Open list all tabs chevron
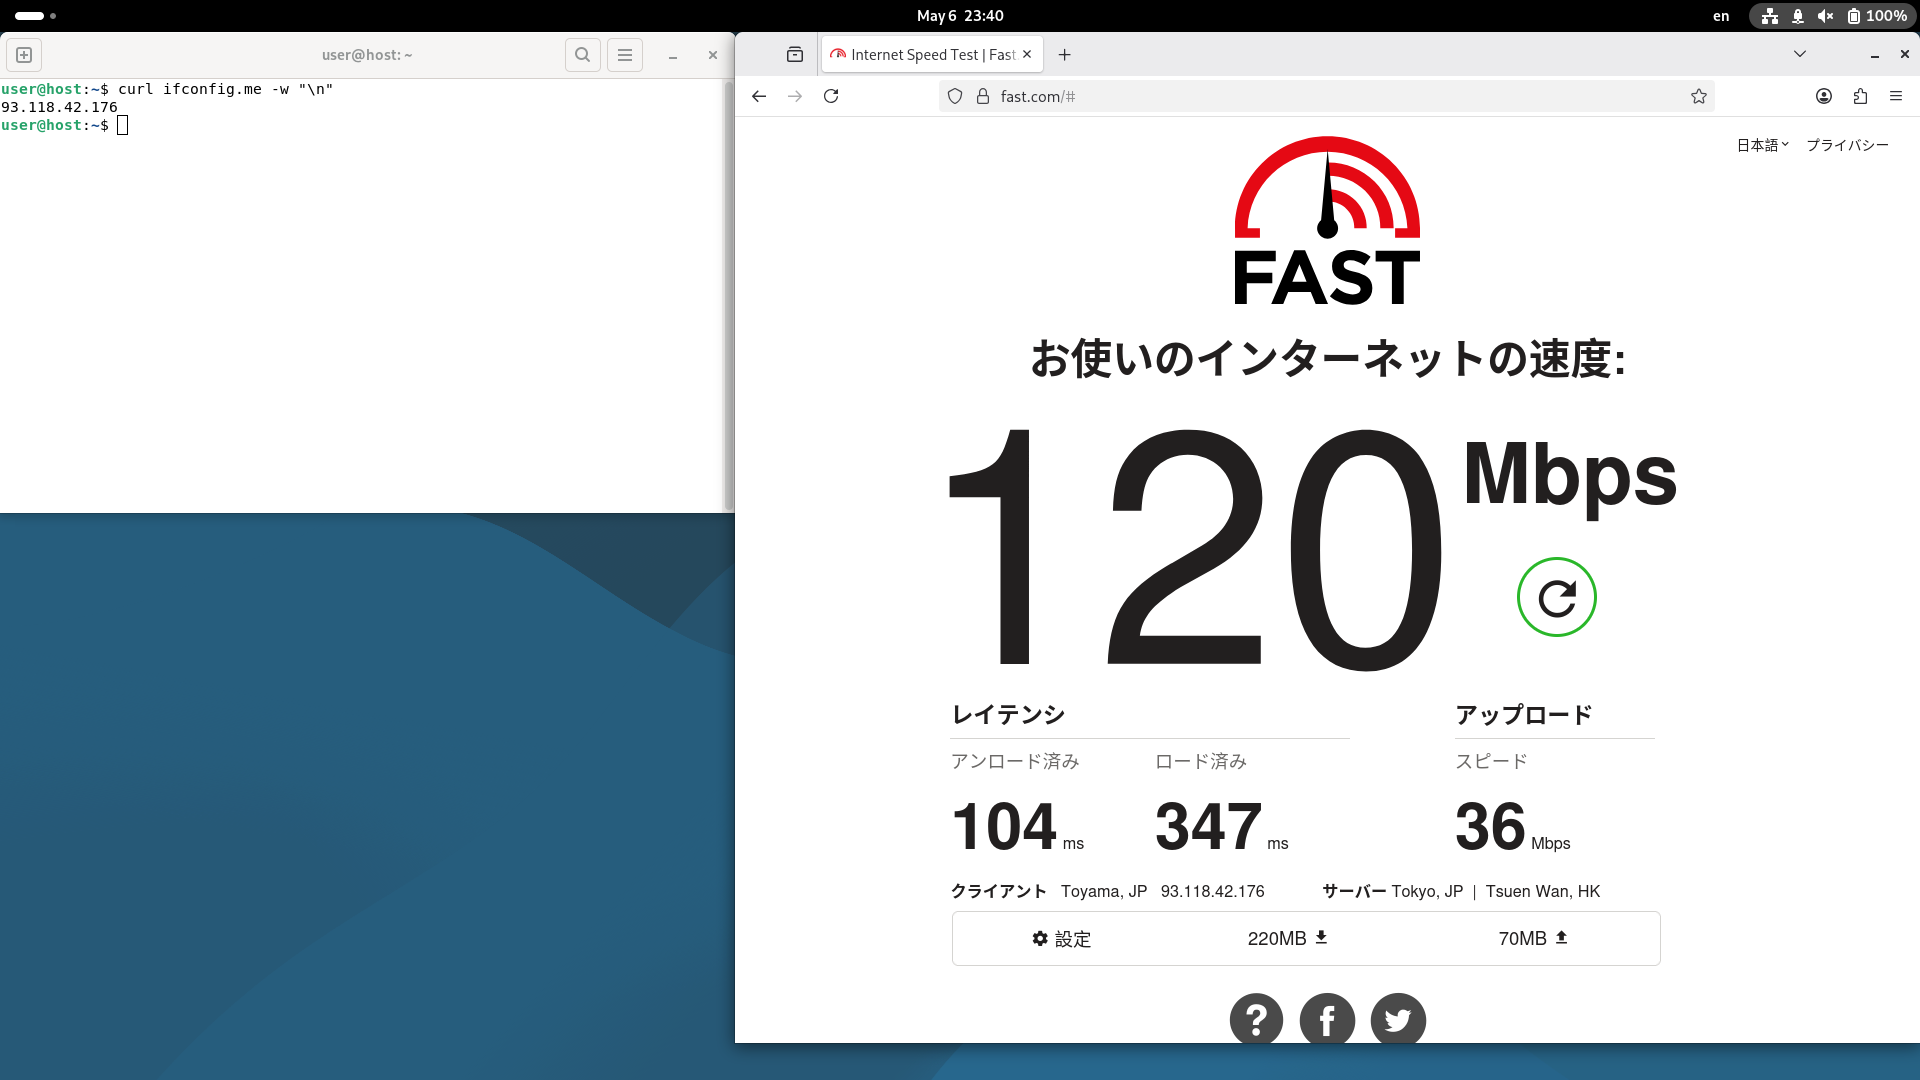1920x1080 pixels. [1800, 55]
